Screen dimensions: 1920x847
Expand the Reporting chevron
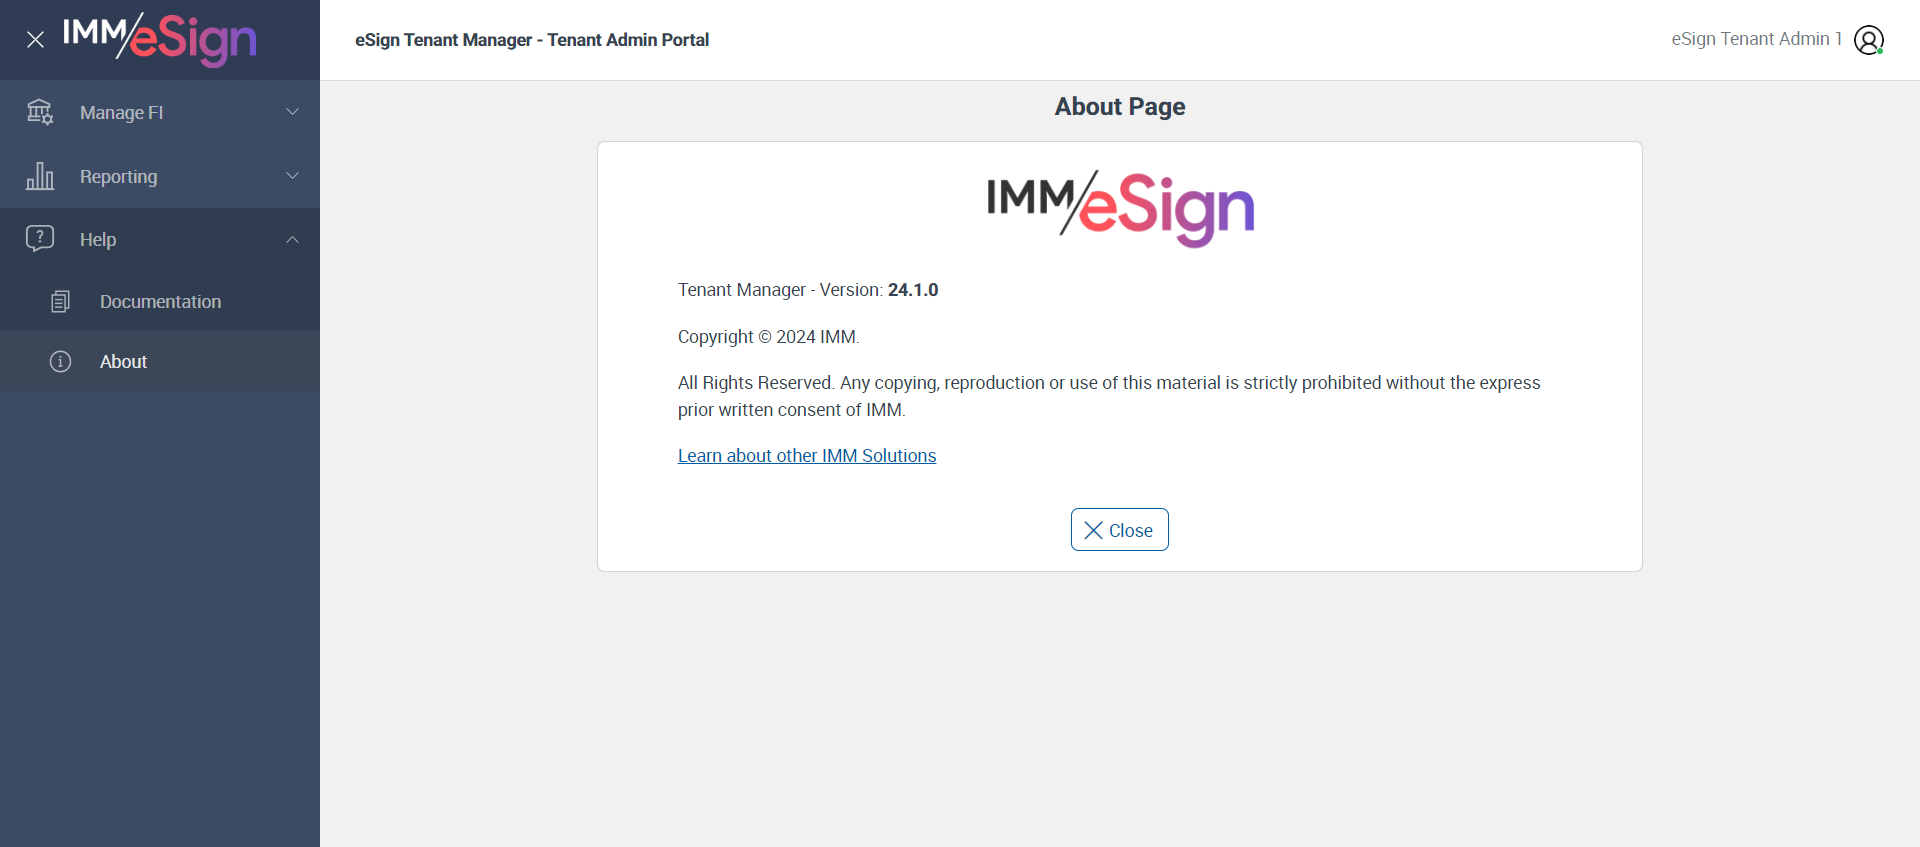point(292,176)
